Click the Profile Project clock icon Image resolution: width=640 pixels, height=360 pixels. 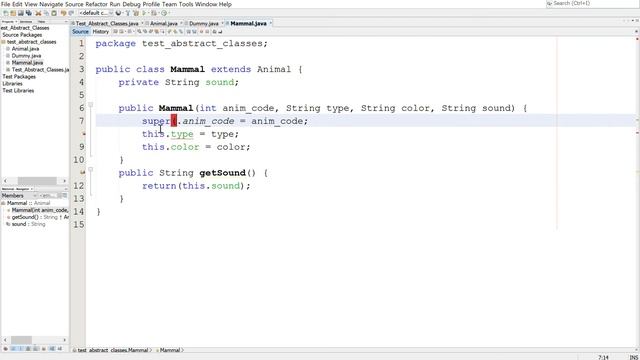(164, 13)
